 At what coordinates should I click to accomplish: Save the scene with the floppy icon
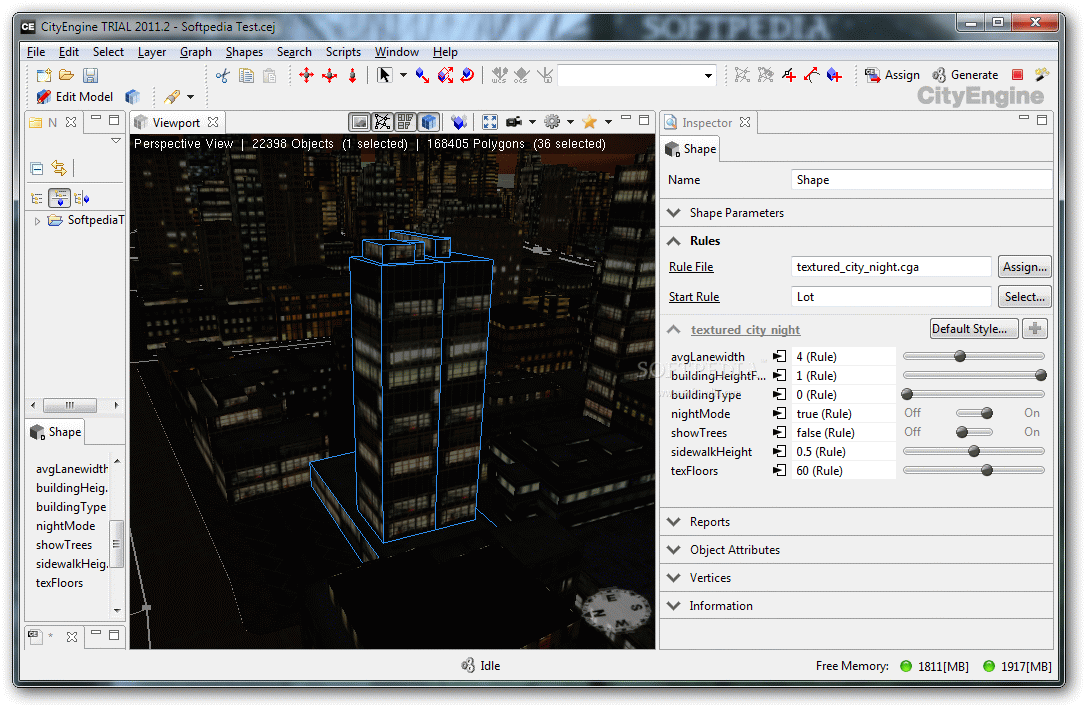pyautogui.click(x=91, y=76)
